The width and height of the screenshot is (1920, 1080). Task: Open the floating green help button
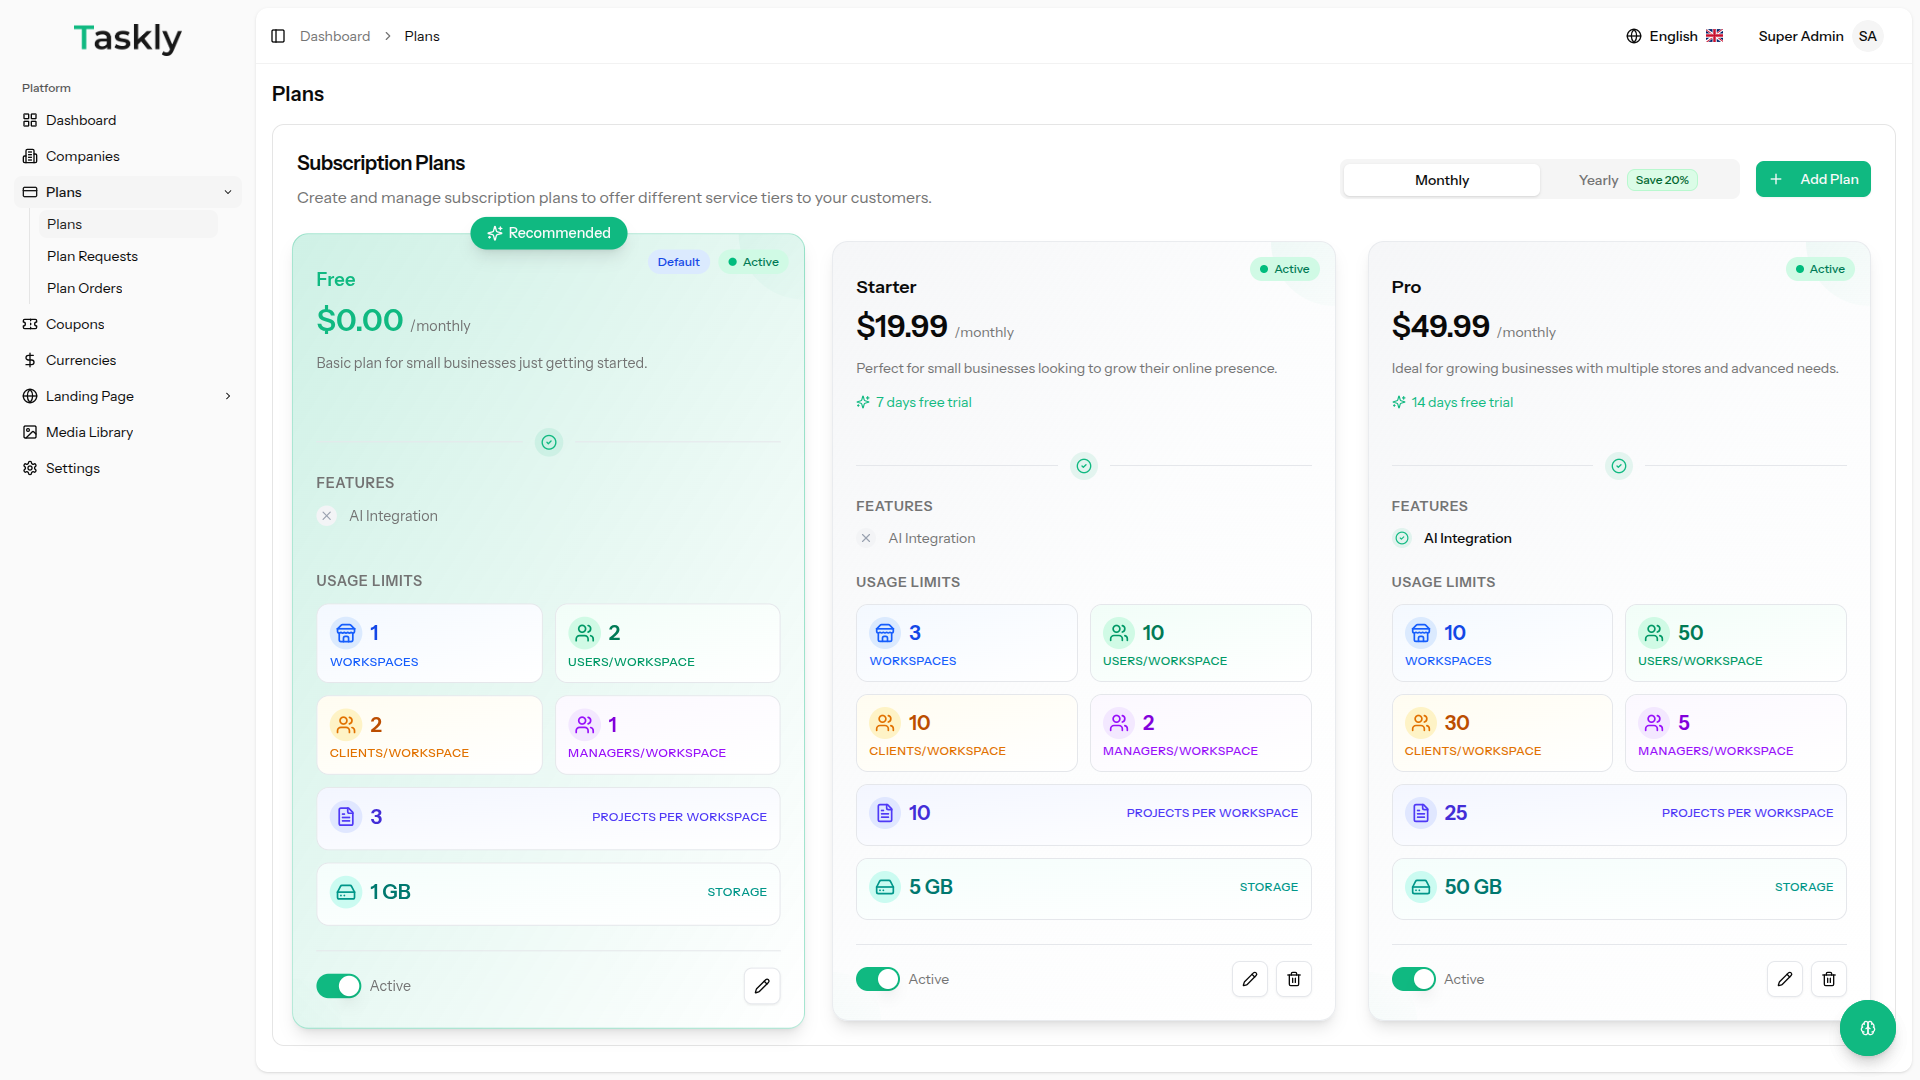coord(1867,1028)
